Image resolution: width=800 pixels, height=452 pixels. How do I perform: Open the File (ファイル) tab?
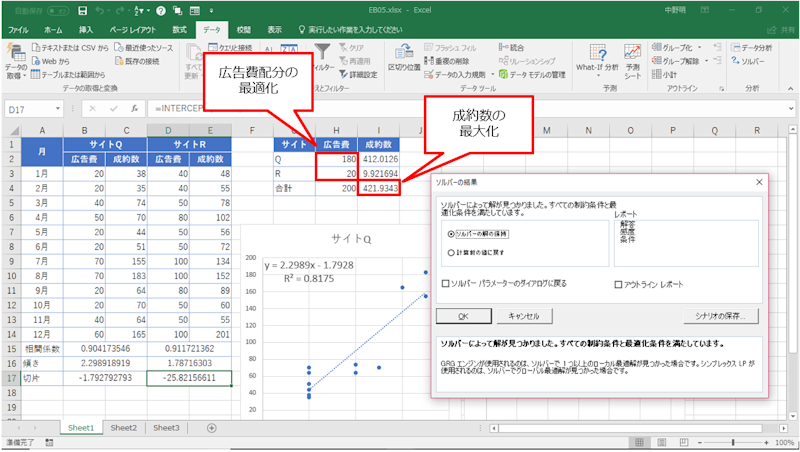18,30
